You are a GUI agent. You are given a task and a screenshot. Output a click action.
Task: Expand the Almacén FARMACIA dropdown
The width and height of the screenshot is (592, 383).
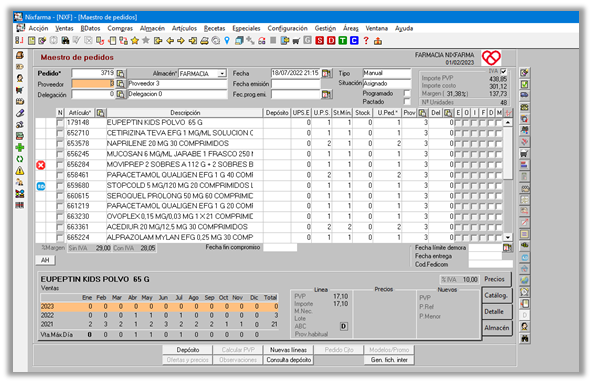tap(222, 74)
